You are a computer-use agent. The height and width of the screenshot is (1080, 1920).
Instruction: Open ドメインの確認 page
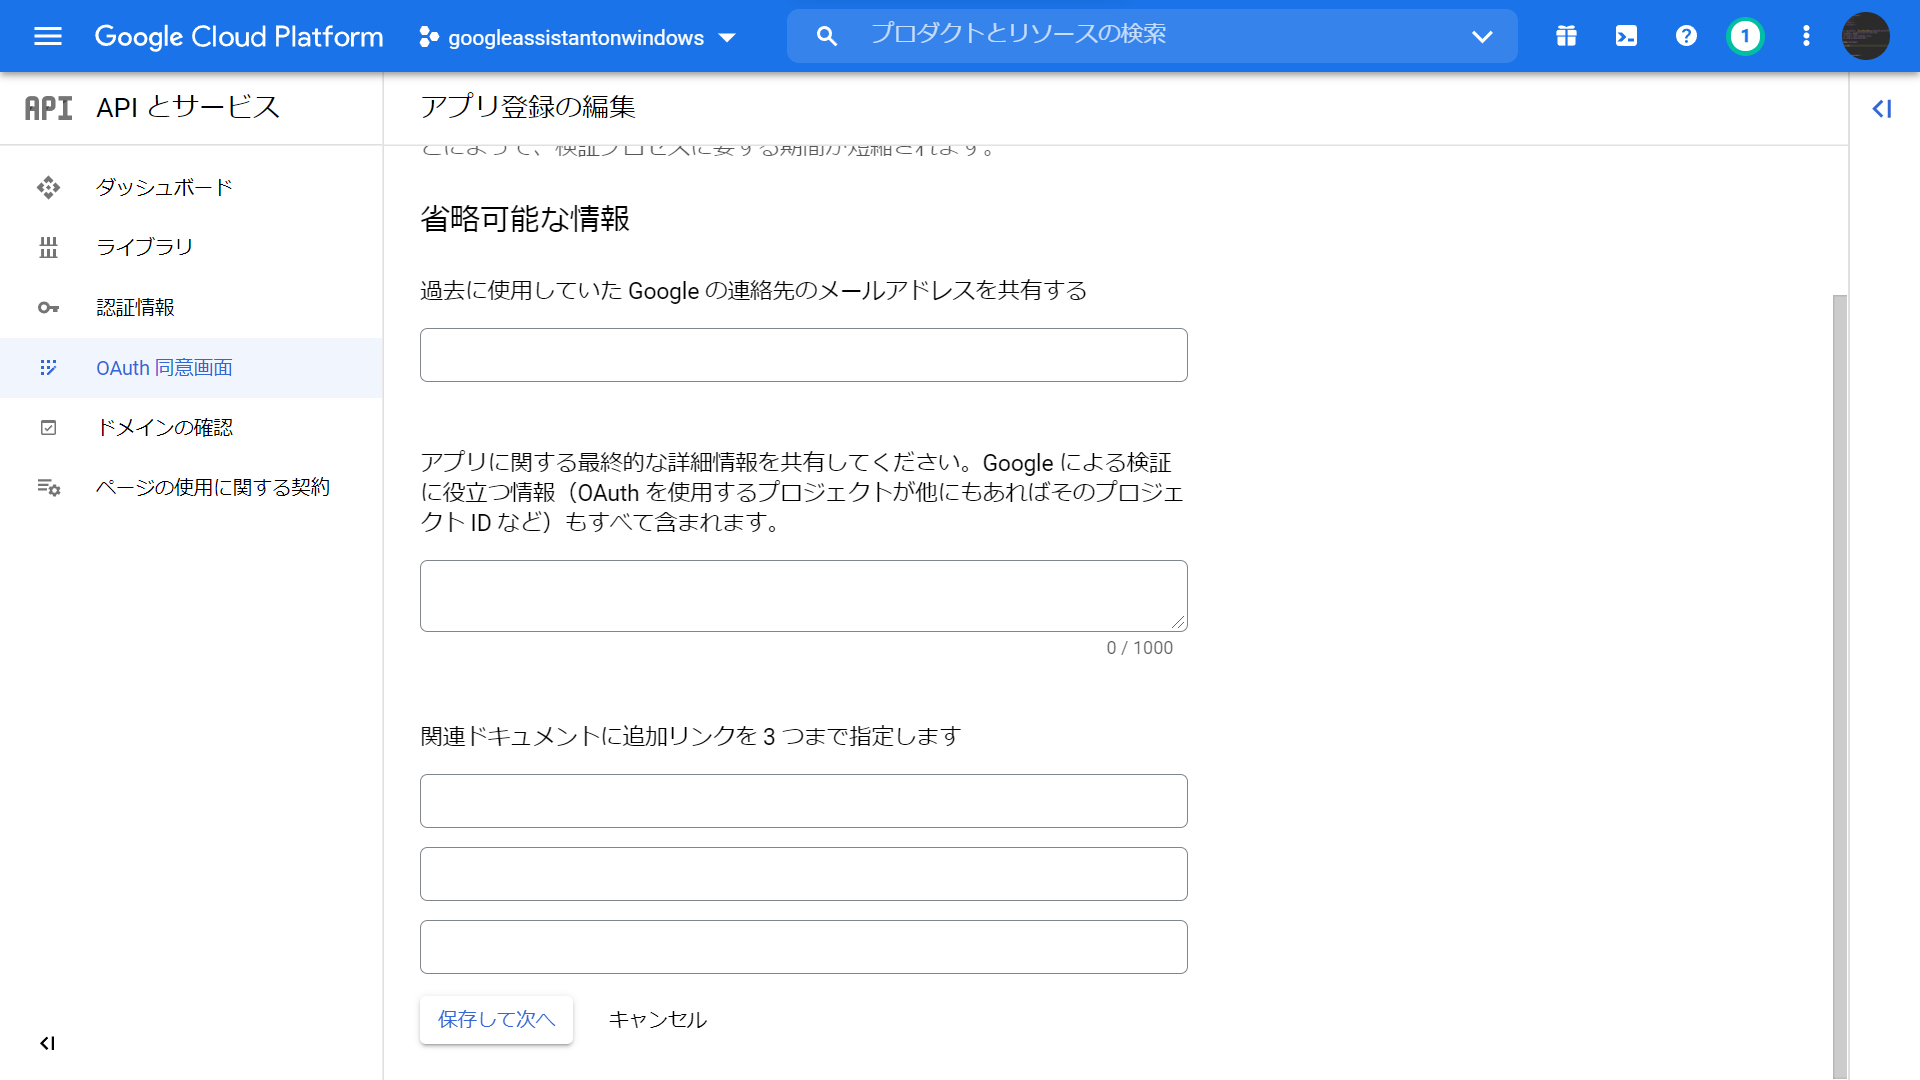(164, 427)
